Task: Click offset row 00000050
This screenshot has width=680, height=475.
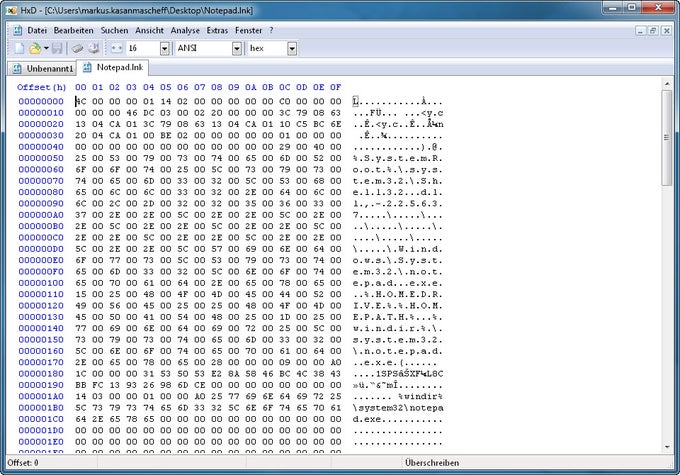Action: [41, 158]
